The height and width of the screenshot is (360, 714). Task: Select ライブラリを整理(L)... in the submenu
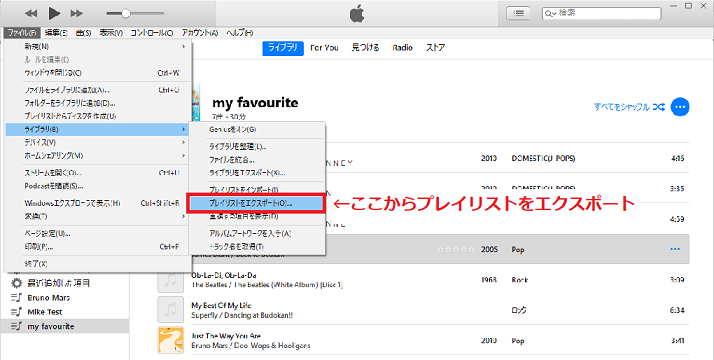tap(257, 147)
